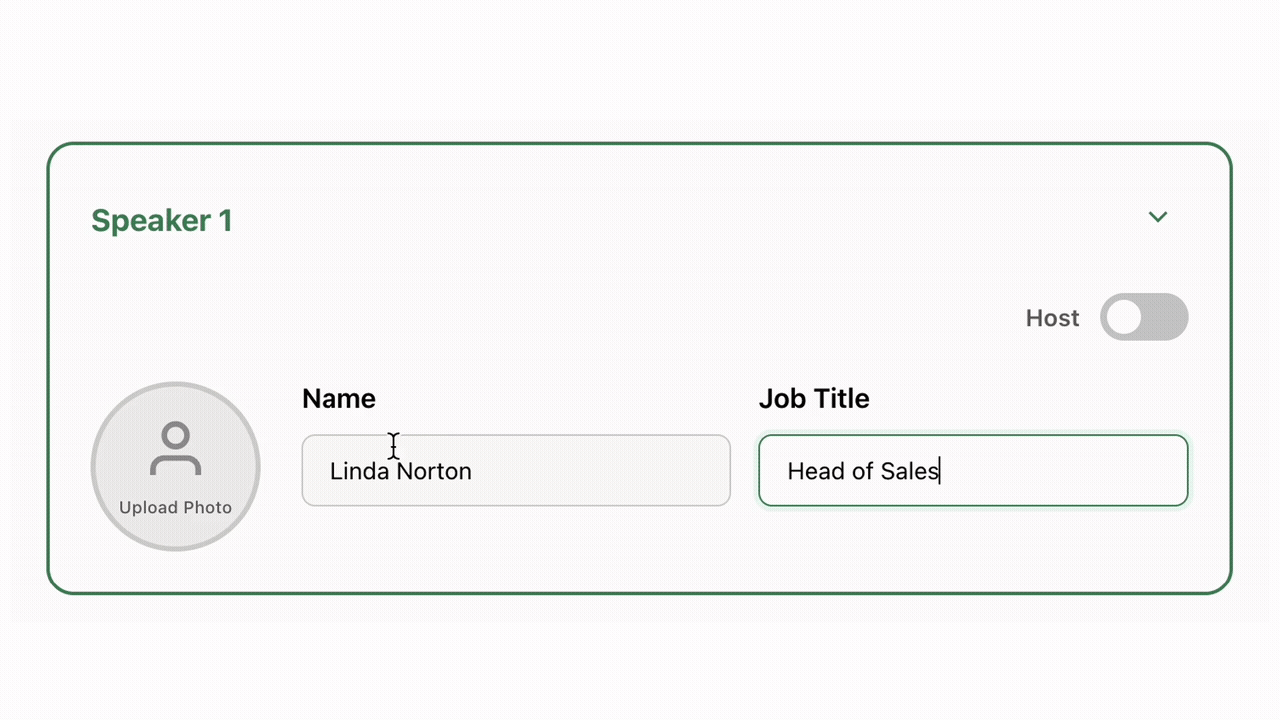Click the gray track of Host switch
The image size is (1280, 720).
coord(1165,318)
